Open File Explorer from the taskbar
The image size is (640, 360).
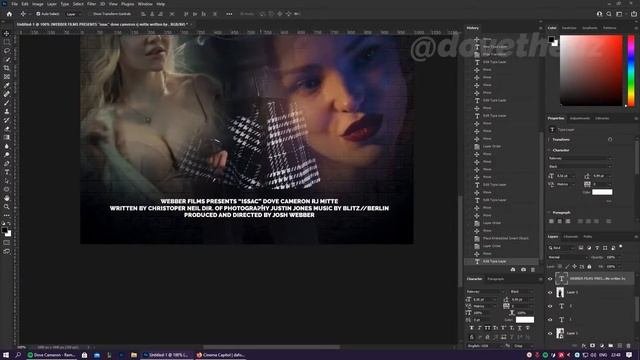coord(133,355)
